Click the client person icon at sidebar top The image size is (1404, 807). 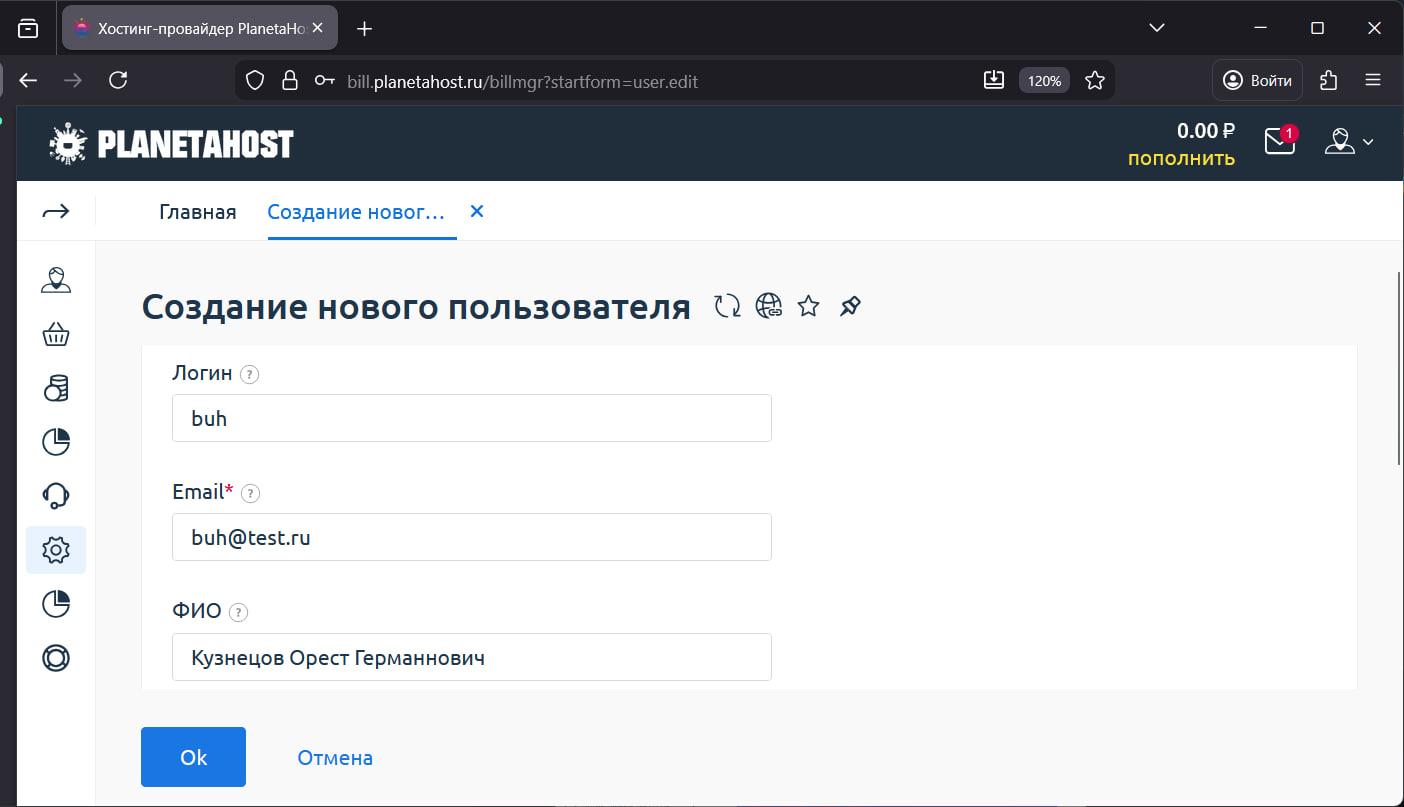point(56,281)
